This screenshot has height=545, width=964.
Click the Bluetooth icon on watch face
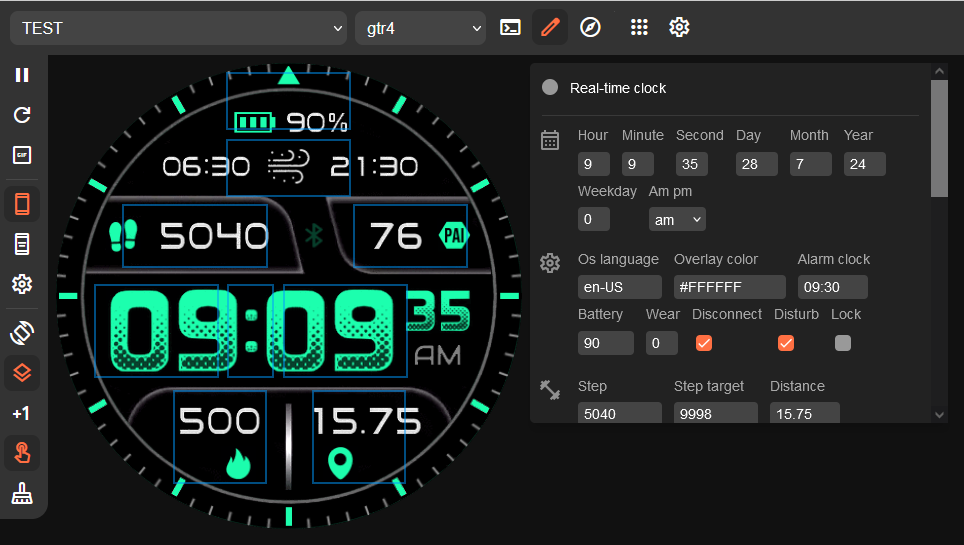pos(314,236)
